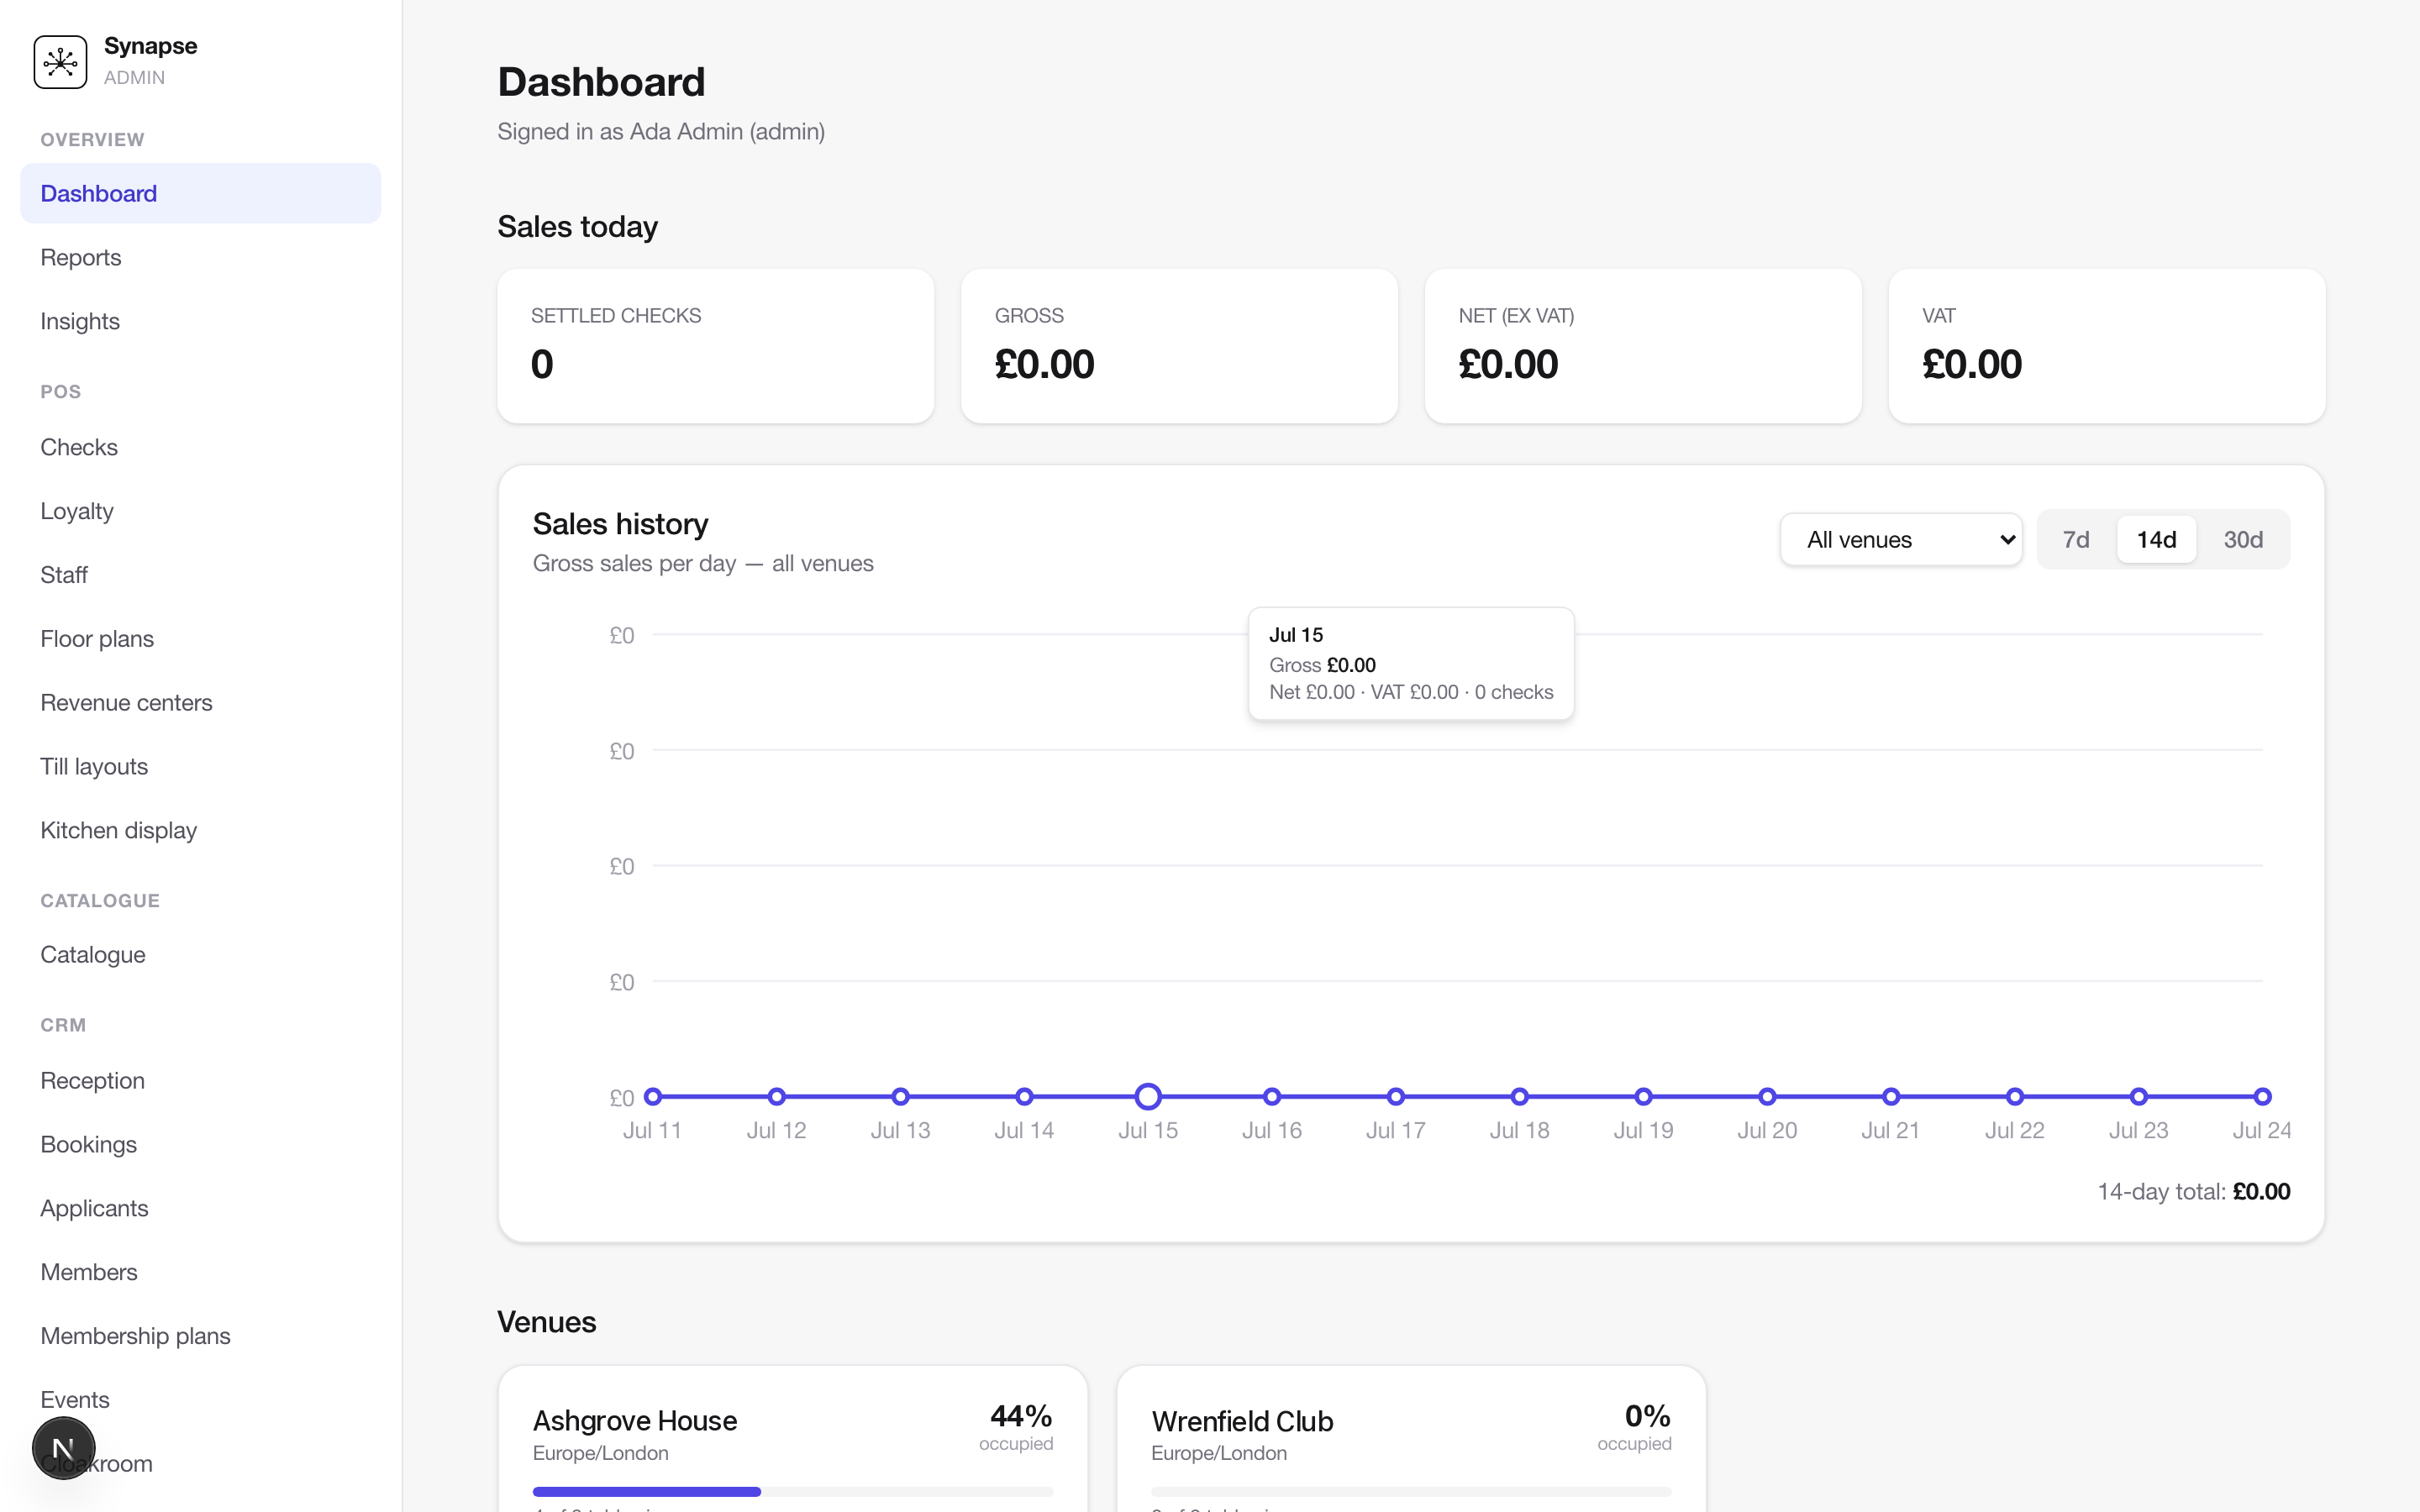Click Wrenfield Club occupancy progress bar
Screen dimensions: 2420x1512
click(1411, 1491)
